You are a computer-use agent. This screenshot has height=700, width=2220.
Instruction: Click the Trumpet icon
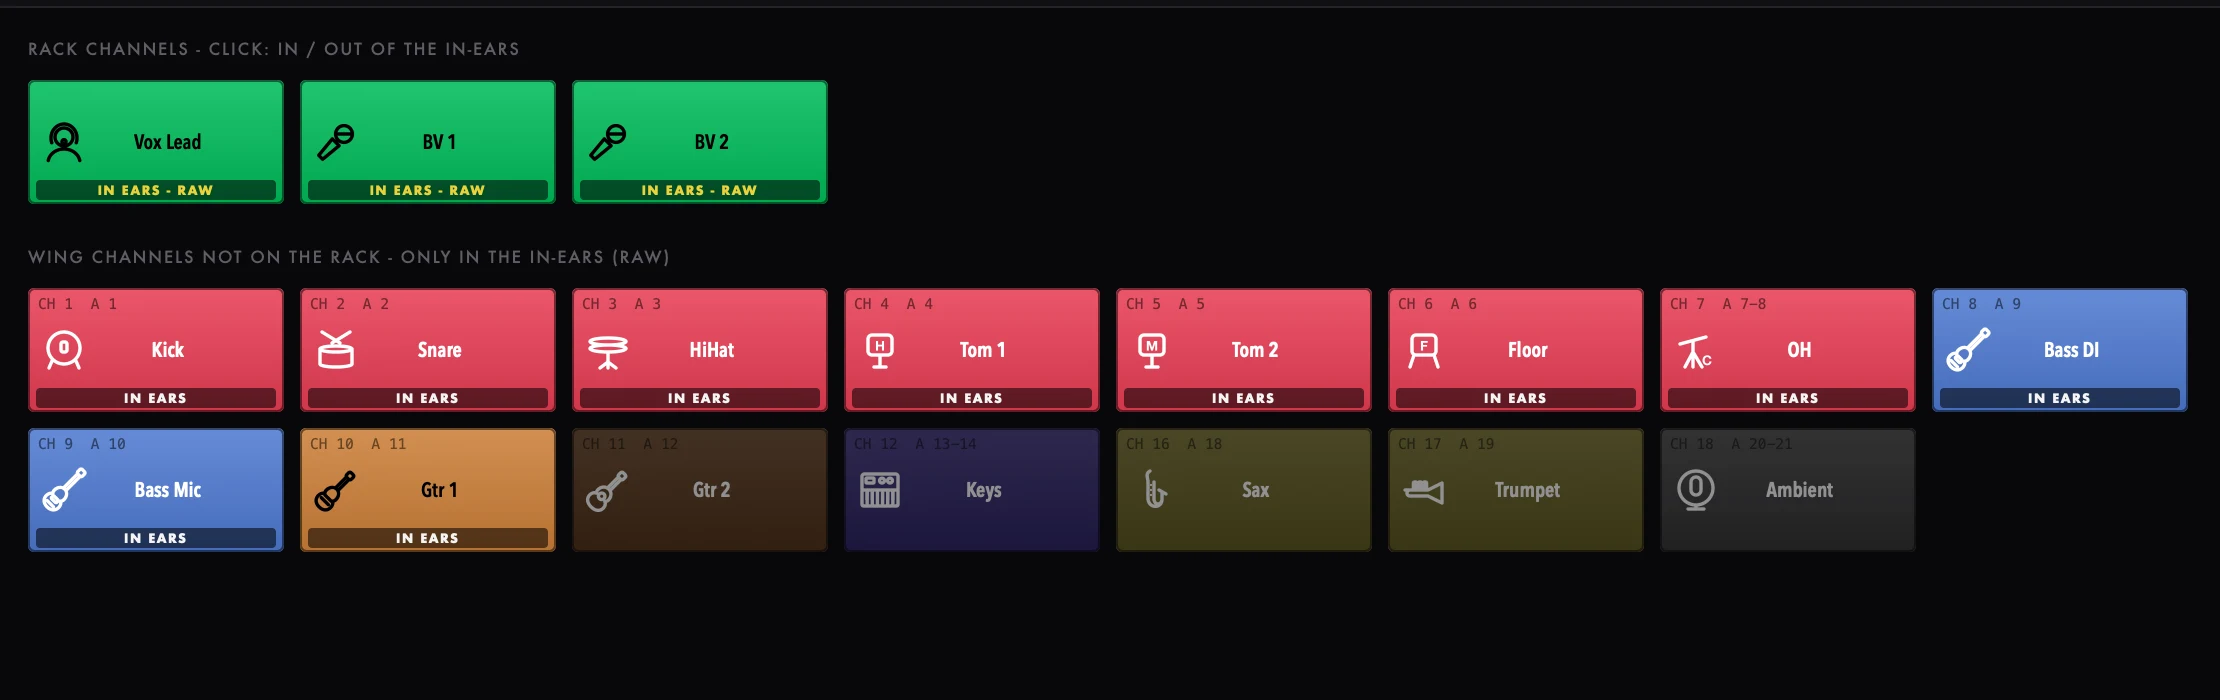pos(1424,491)
